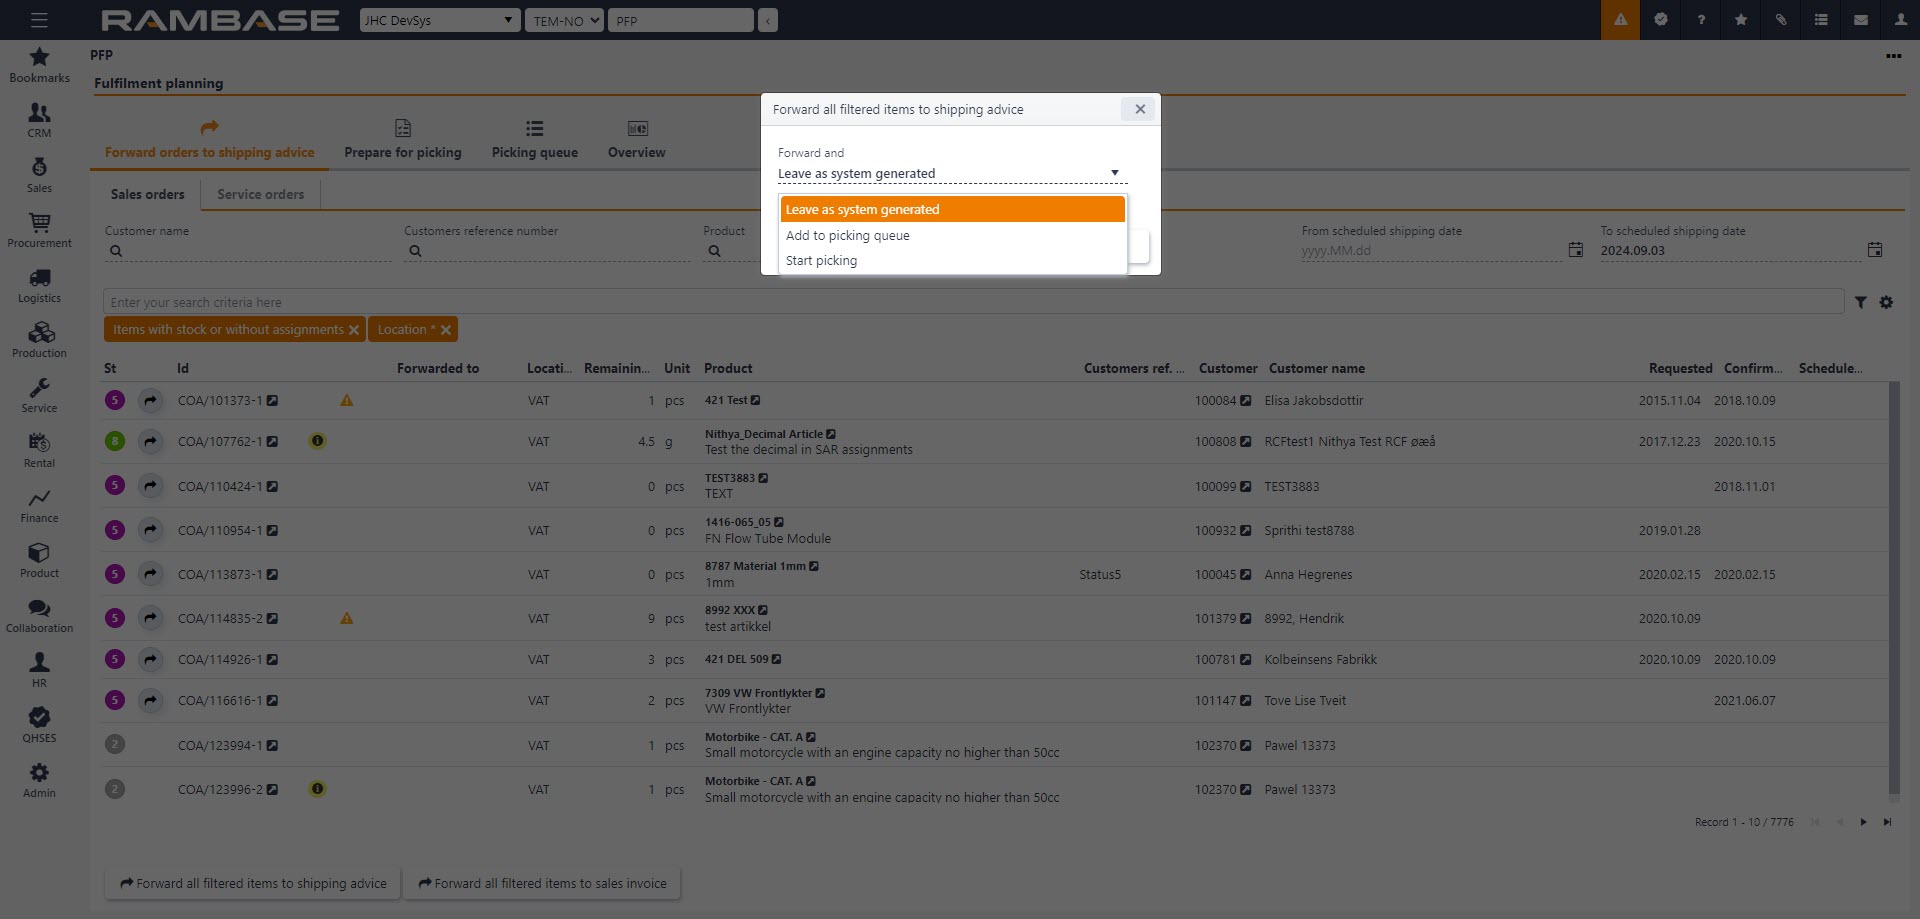1920x919 pixels.
Task: Click the alert warning icon in top bar
Action: tap(1620, 20)
